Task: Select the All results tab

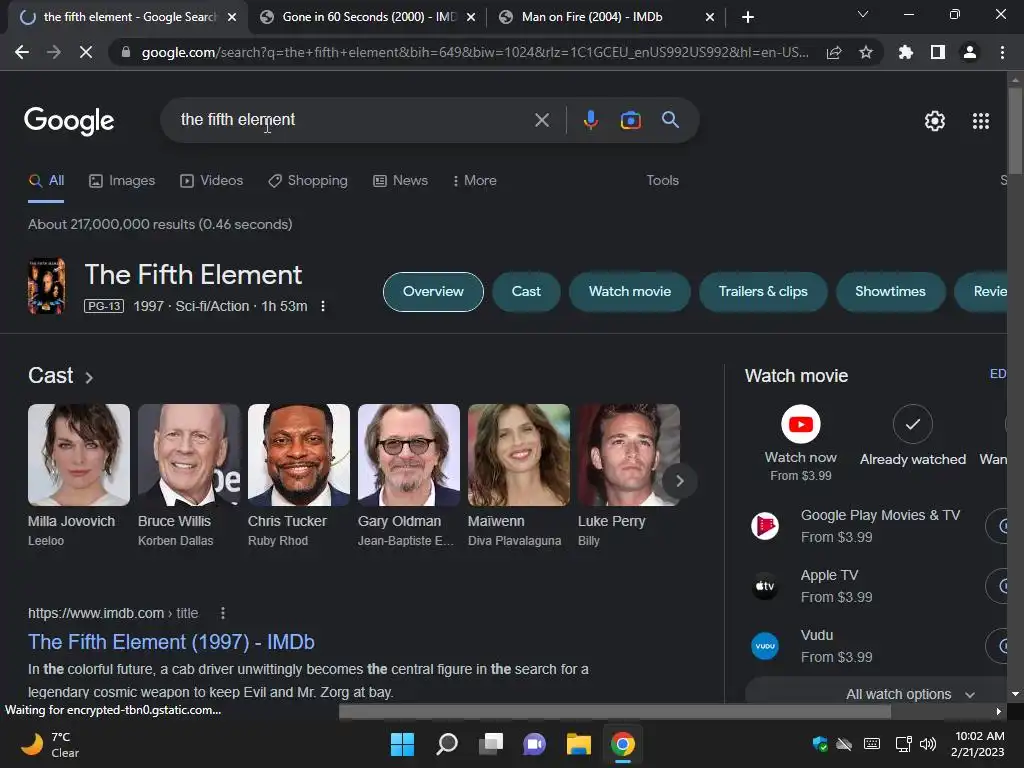Action: [46, 180]
